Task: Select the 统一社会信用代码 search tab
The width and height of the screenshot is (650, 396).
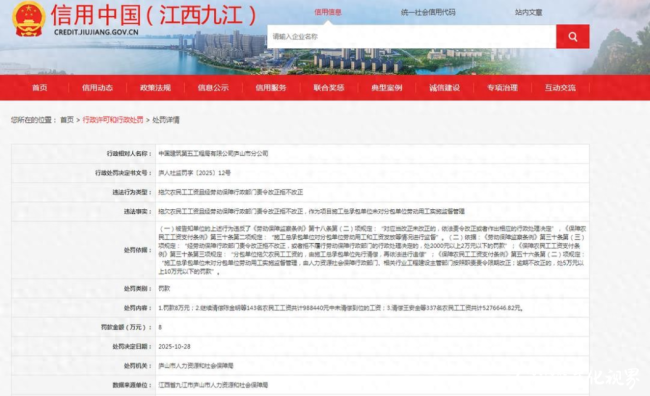Action: 428,12
